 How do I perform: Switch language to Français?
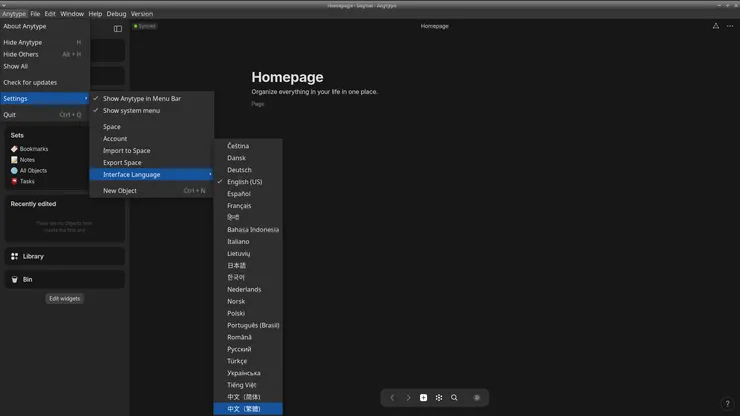pyautogui.click(x=248, y=206)
